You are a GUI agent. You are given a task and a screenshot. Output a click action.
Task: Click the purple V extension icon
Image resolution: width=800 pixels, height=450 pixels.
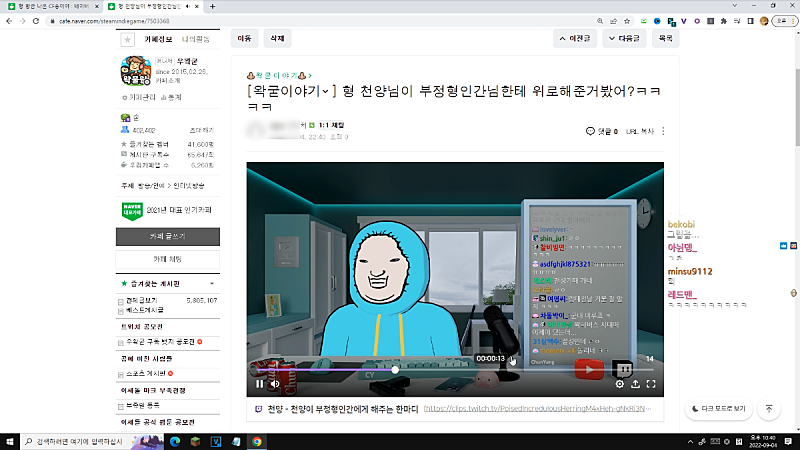coord(684,21)
